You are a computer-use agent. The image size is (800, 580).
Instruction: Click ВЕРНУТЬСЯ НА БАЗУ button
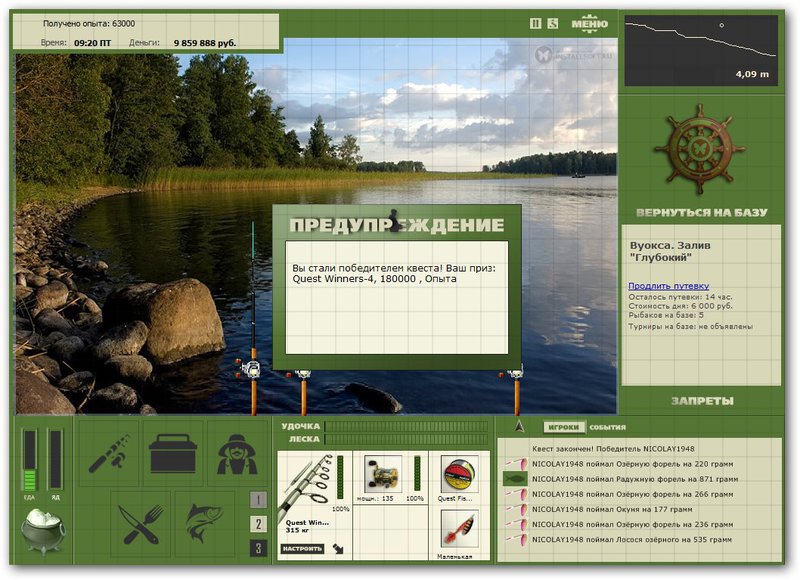[x=702, y=212]
